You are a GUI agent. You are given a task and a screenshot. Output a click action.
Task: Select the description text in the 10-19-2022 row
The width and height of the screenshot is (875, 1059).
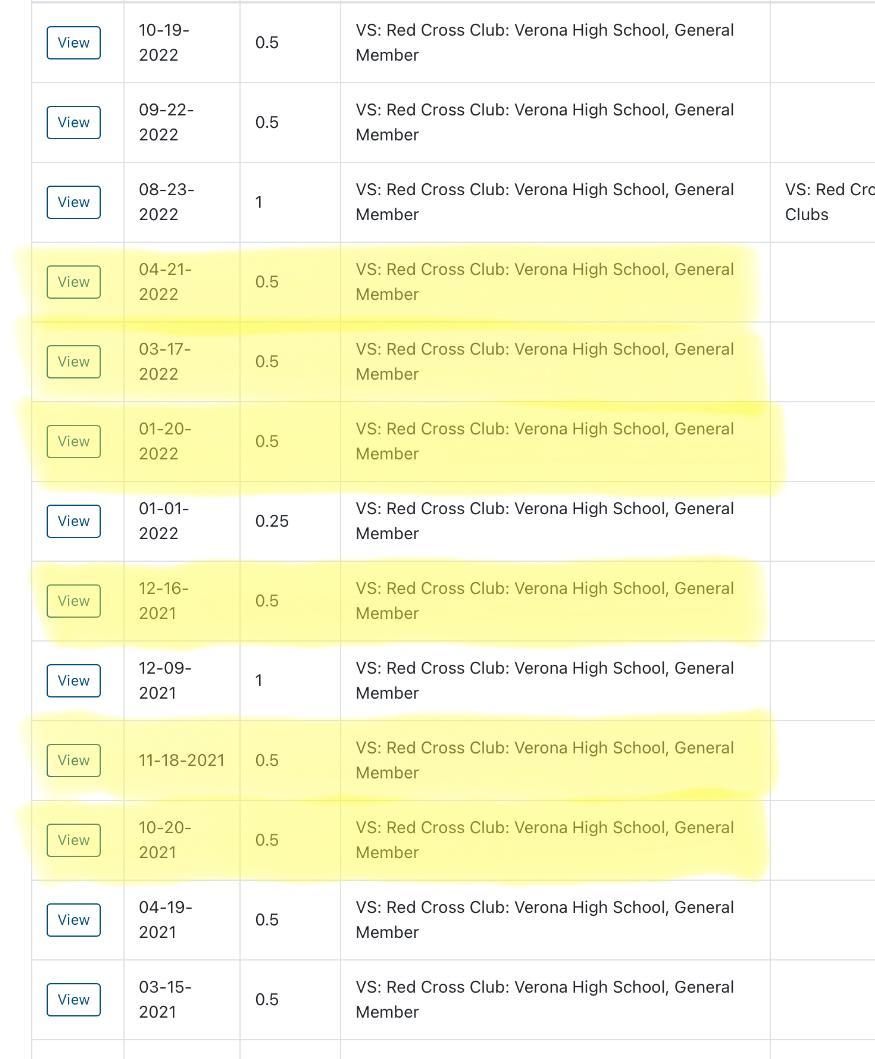pyautogui.click(x=545, y=43)
